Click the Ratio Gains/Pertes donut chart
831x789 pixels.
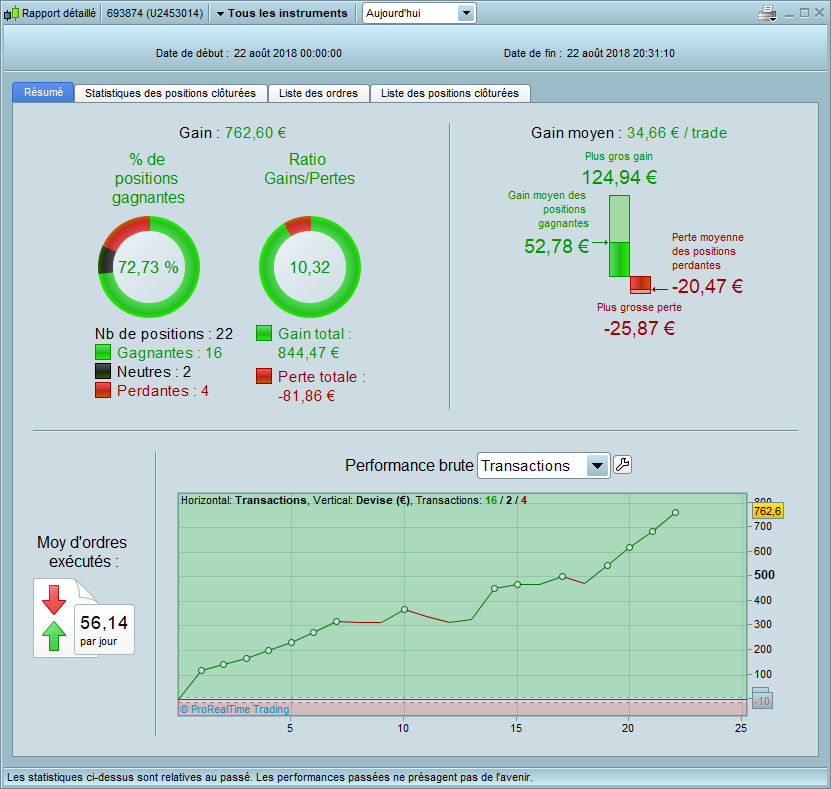coord(310,267)
